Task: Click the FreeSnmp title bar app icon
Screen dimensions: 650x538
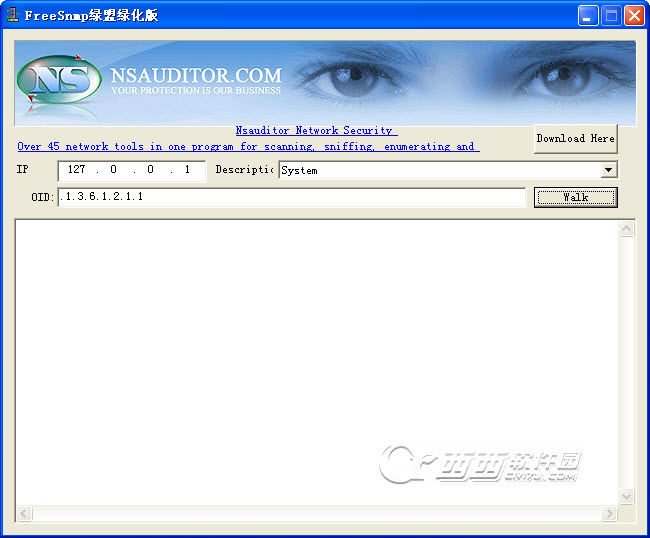Action: coord(13,15)
